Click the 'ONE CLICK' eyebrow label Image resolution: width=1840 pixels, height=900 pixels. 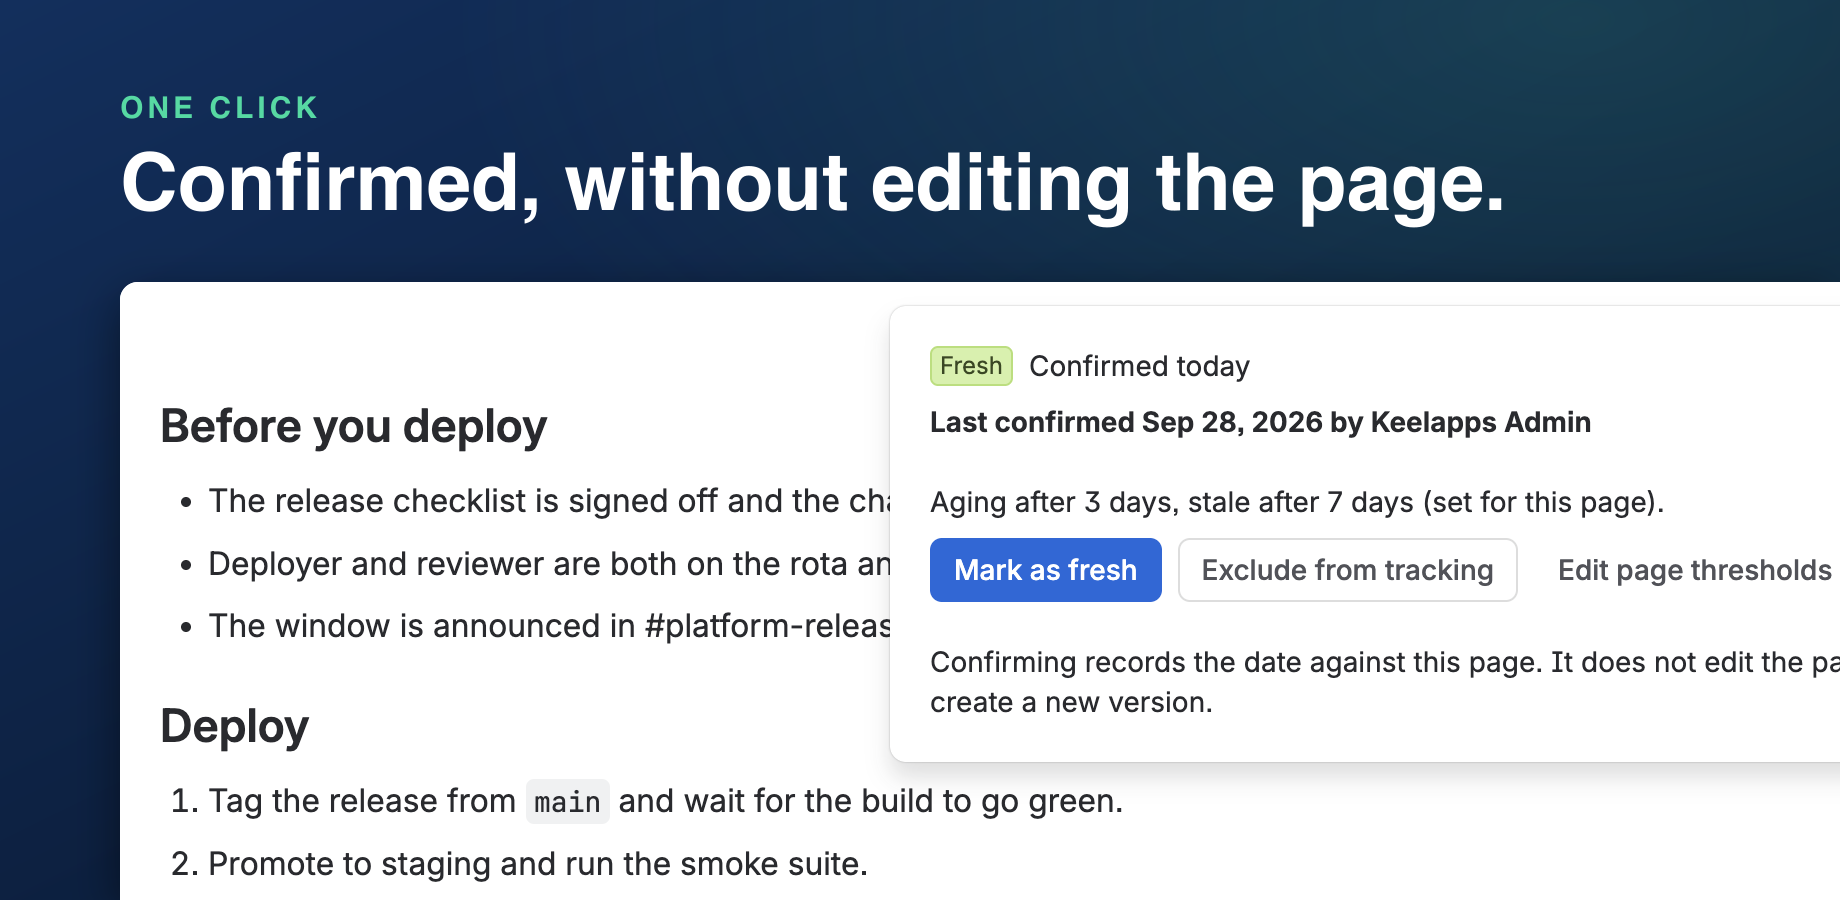coord(219,108)
